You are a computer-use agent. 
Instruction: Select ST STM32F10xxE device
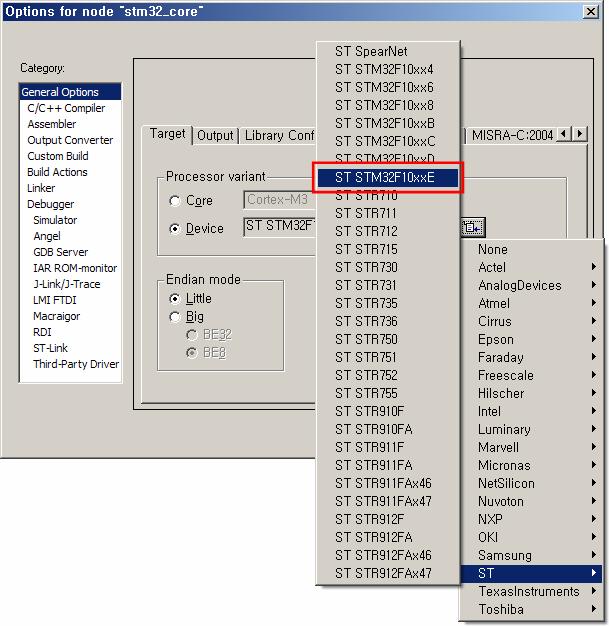(x=388, y=177)
